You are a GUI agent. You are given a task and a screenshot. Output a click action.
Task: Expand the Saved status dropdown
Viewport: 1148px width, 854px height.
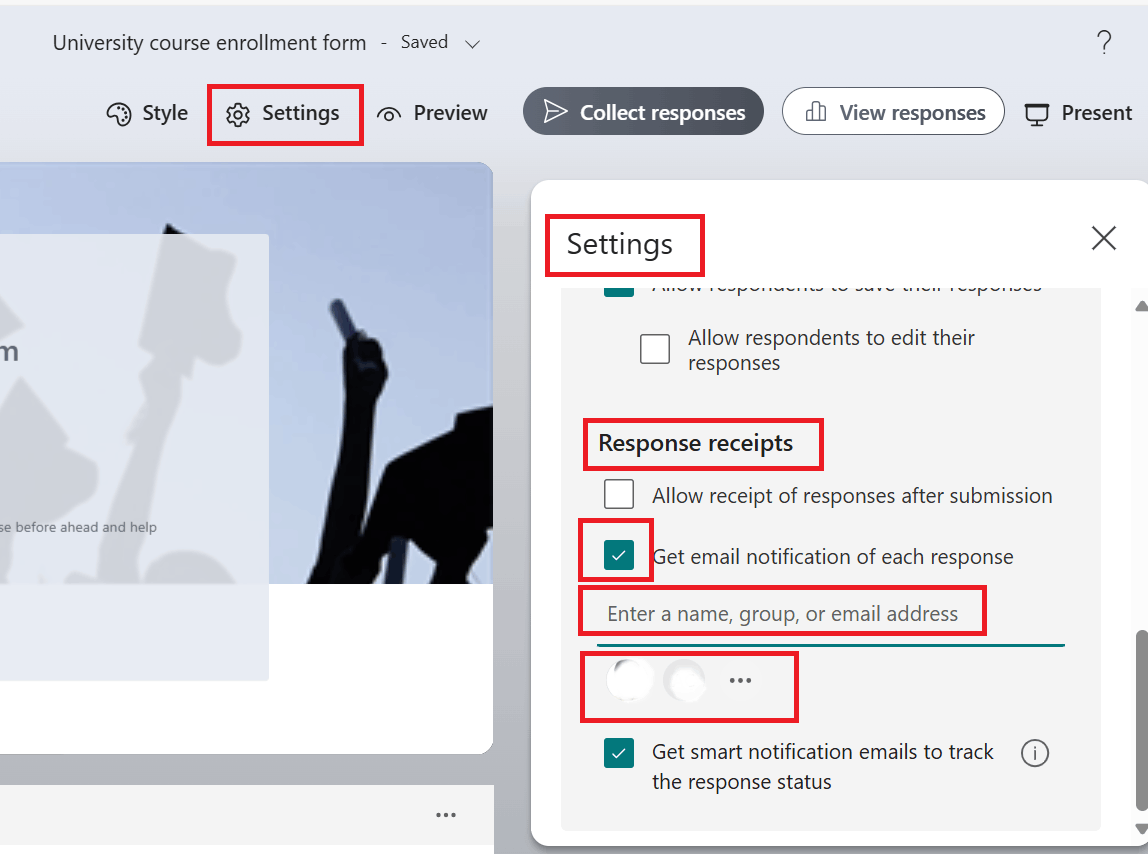[473, 42]
